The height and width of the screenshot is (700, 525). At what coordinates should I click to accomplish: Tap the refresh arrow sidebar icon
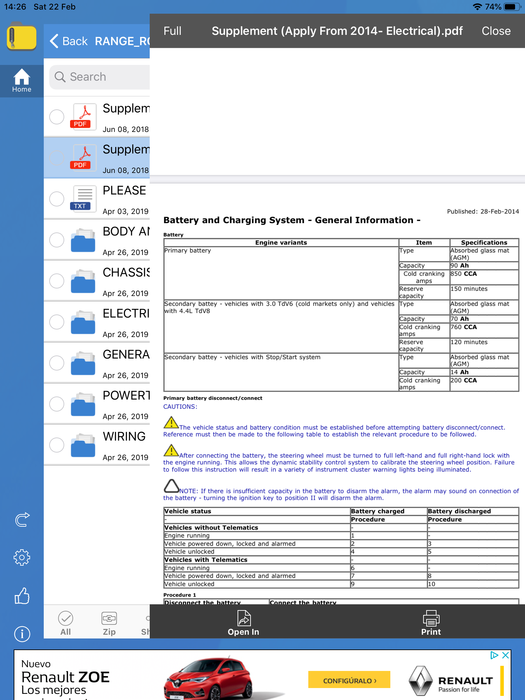(x=21, y=519)
